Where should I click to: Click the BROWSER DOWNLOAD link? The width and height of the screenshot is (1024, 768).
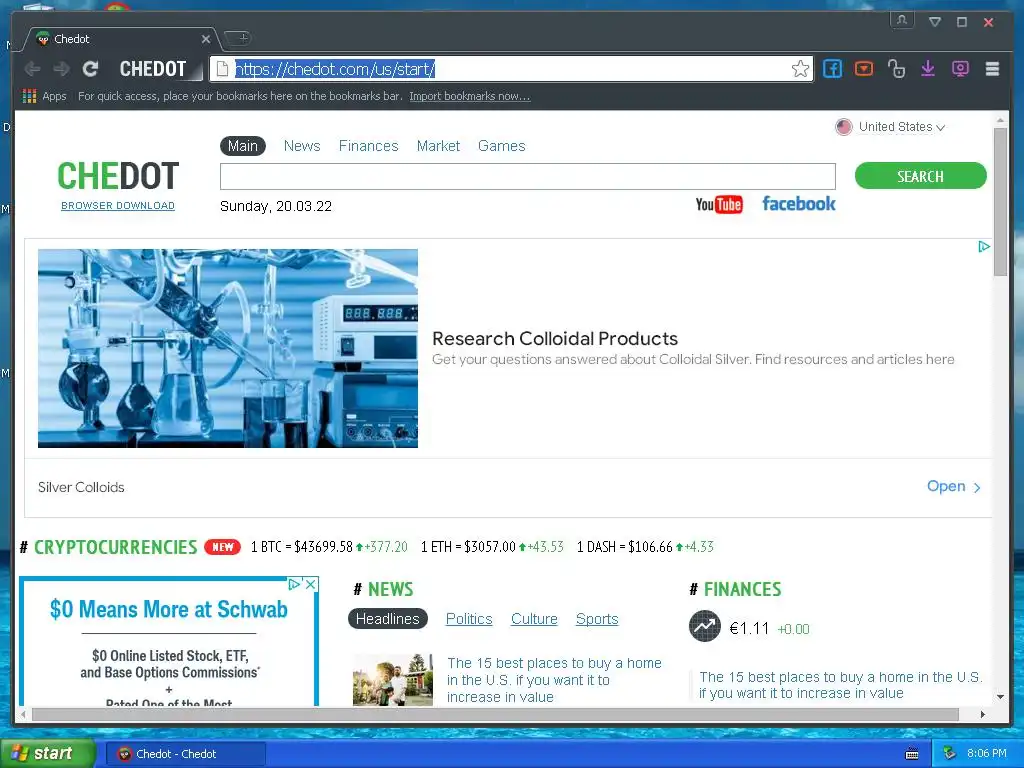[x=118, y=206]
